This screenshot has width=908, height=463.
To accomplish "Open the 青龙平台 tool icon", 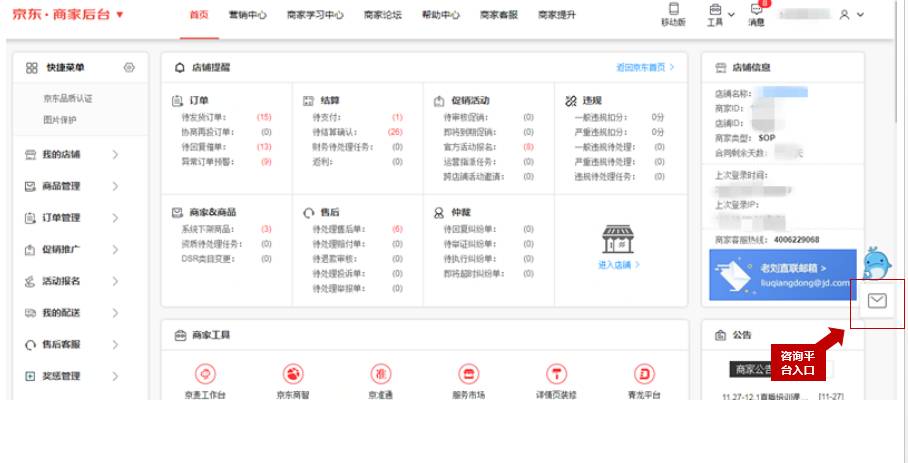I will [644, 374].
